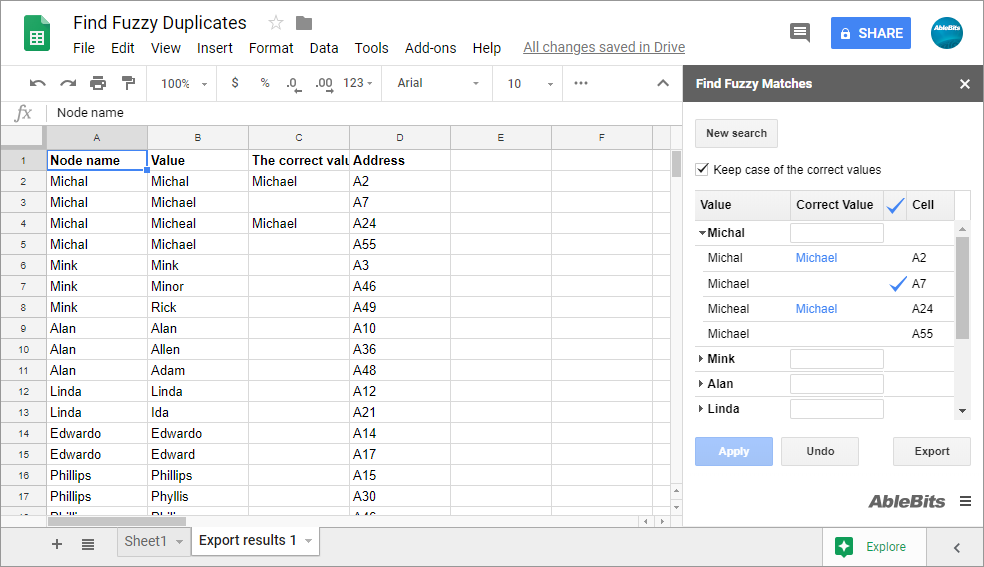Open the Insert menu
Screen dimensions: 984x567
pyautogui.click(x=215, y=48)
